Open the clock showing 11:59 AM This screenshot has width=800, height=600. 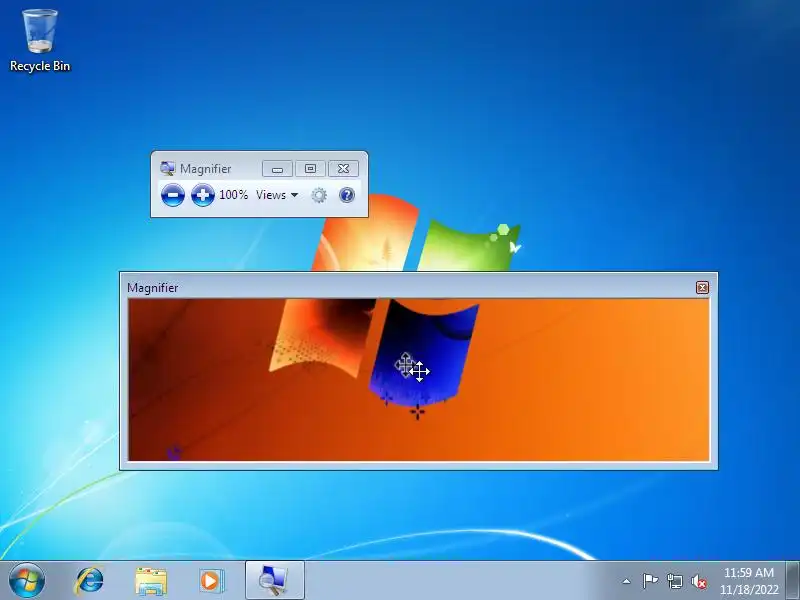click(x=749, y=581)
